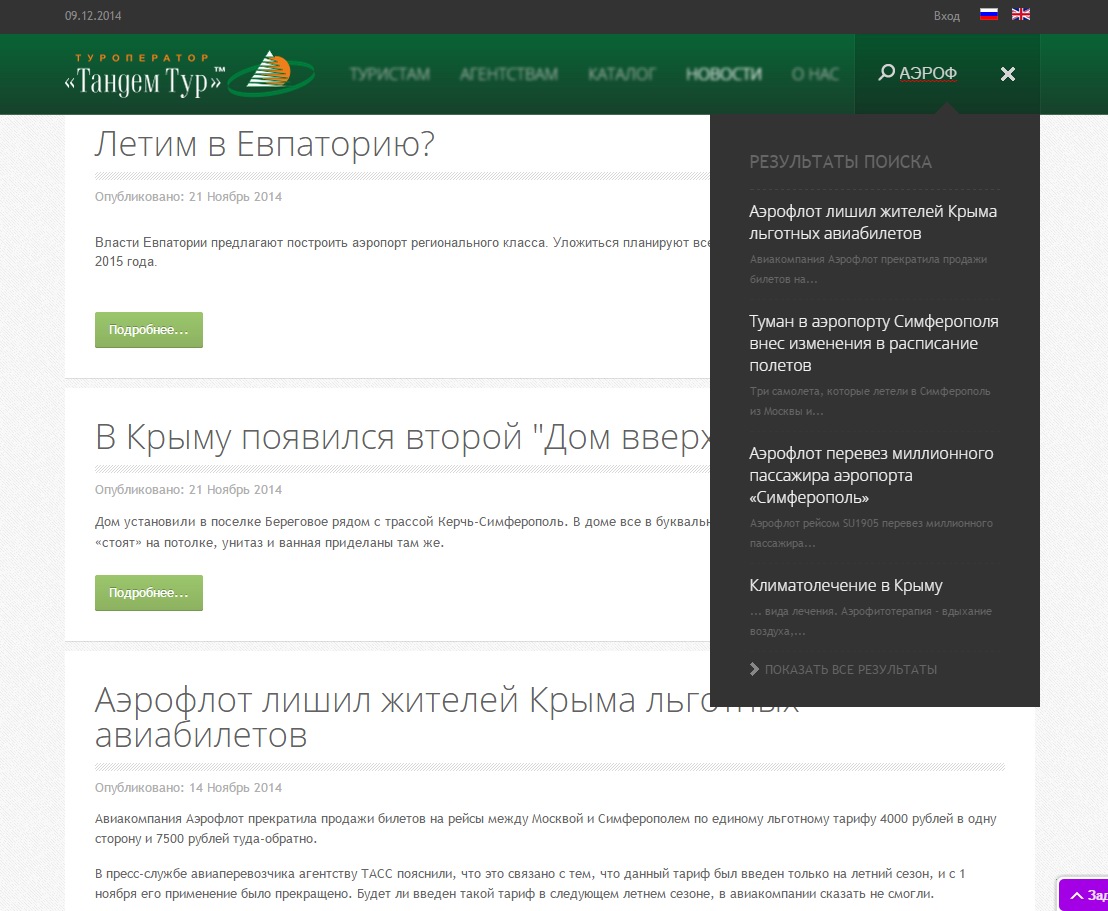The image size is (1108, 911).
Task: Open result about миллионного пассажира
Action: tap(871, 475)
